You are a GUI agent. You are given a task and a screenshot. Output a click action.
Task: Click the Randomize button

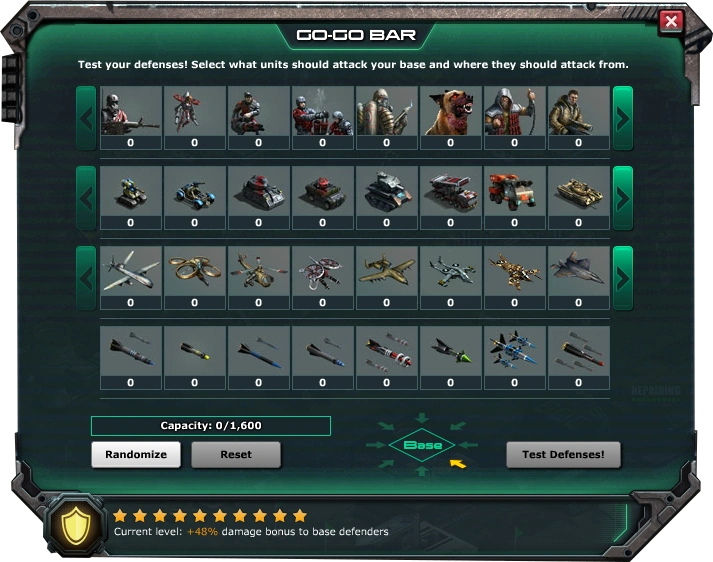pos(136,454)
